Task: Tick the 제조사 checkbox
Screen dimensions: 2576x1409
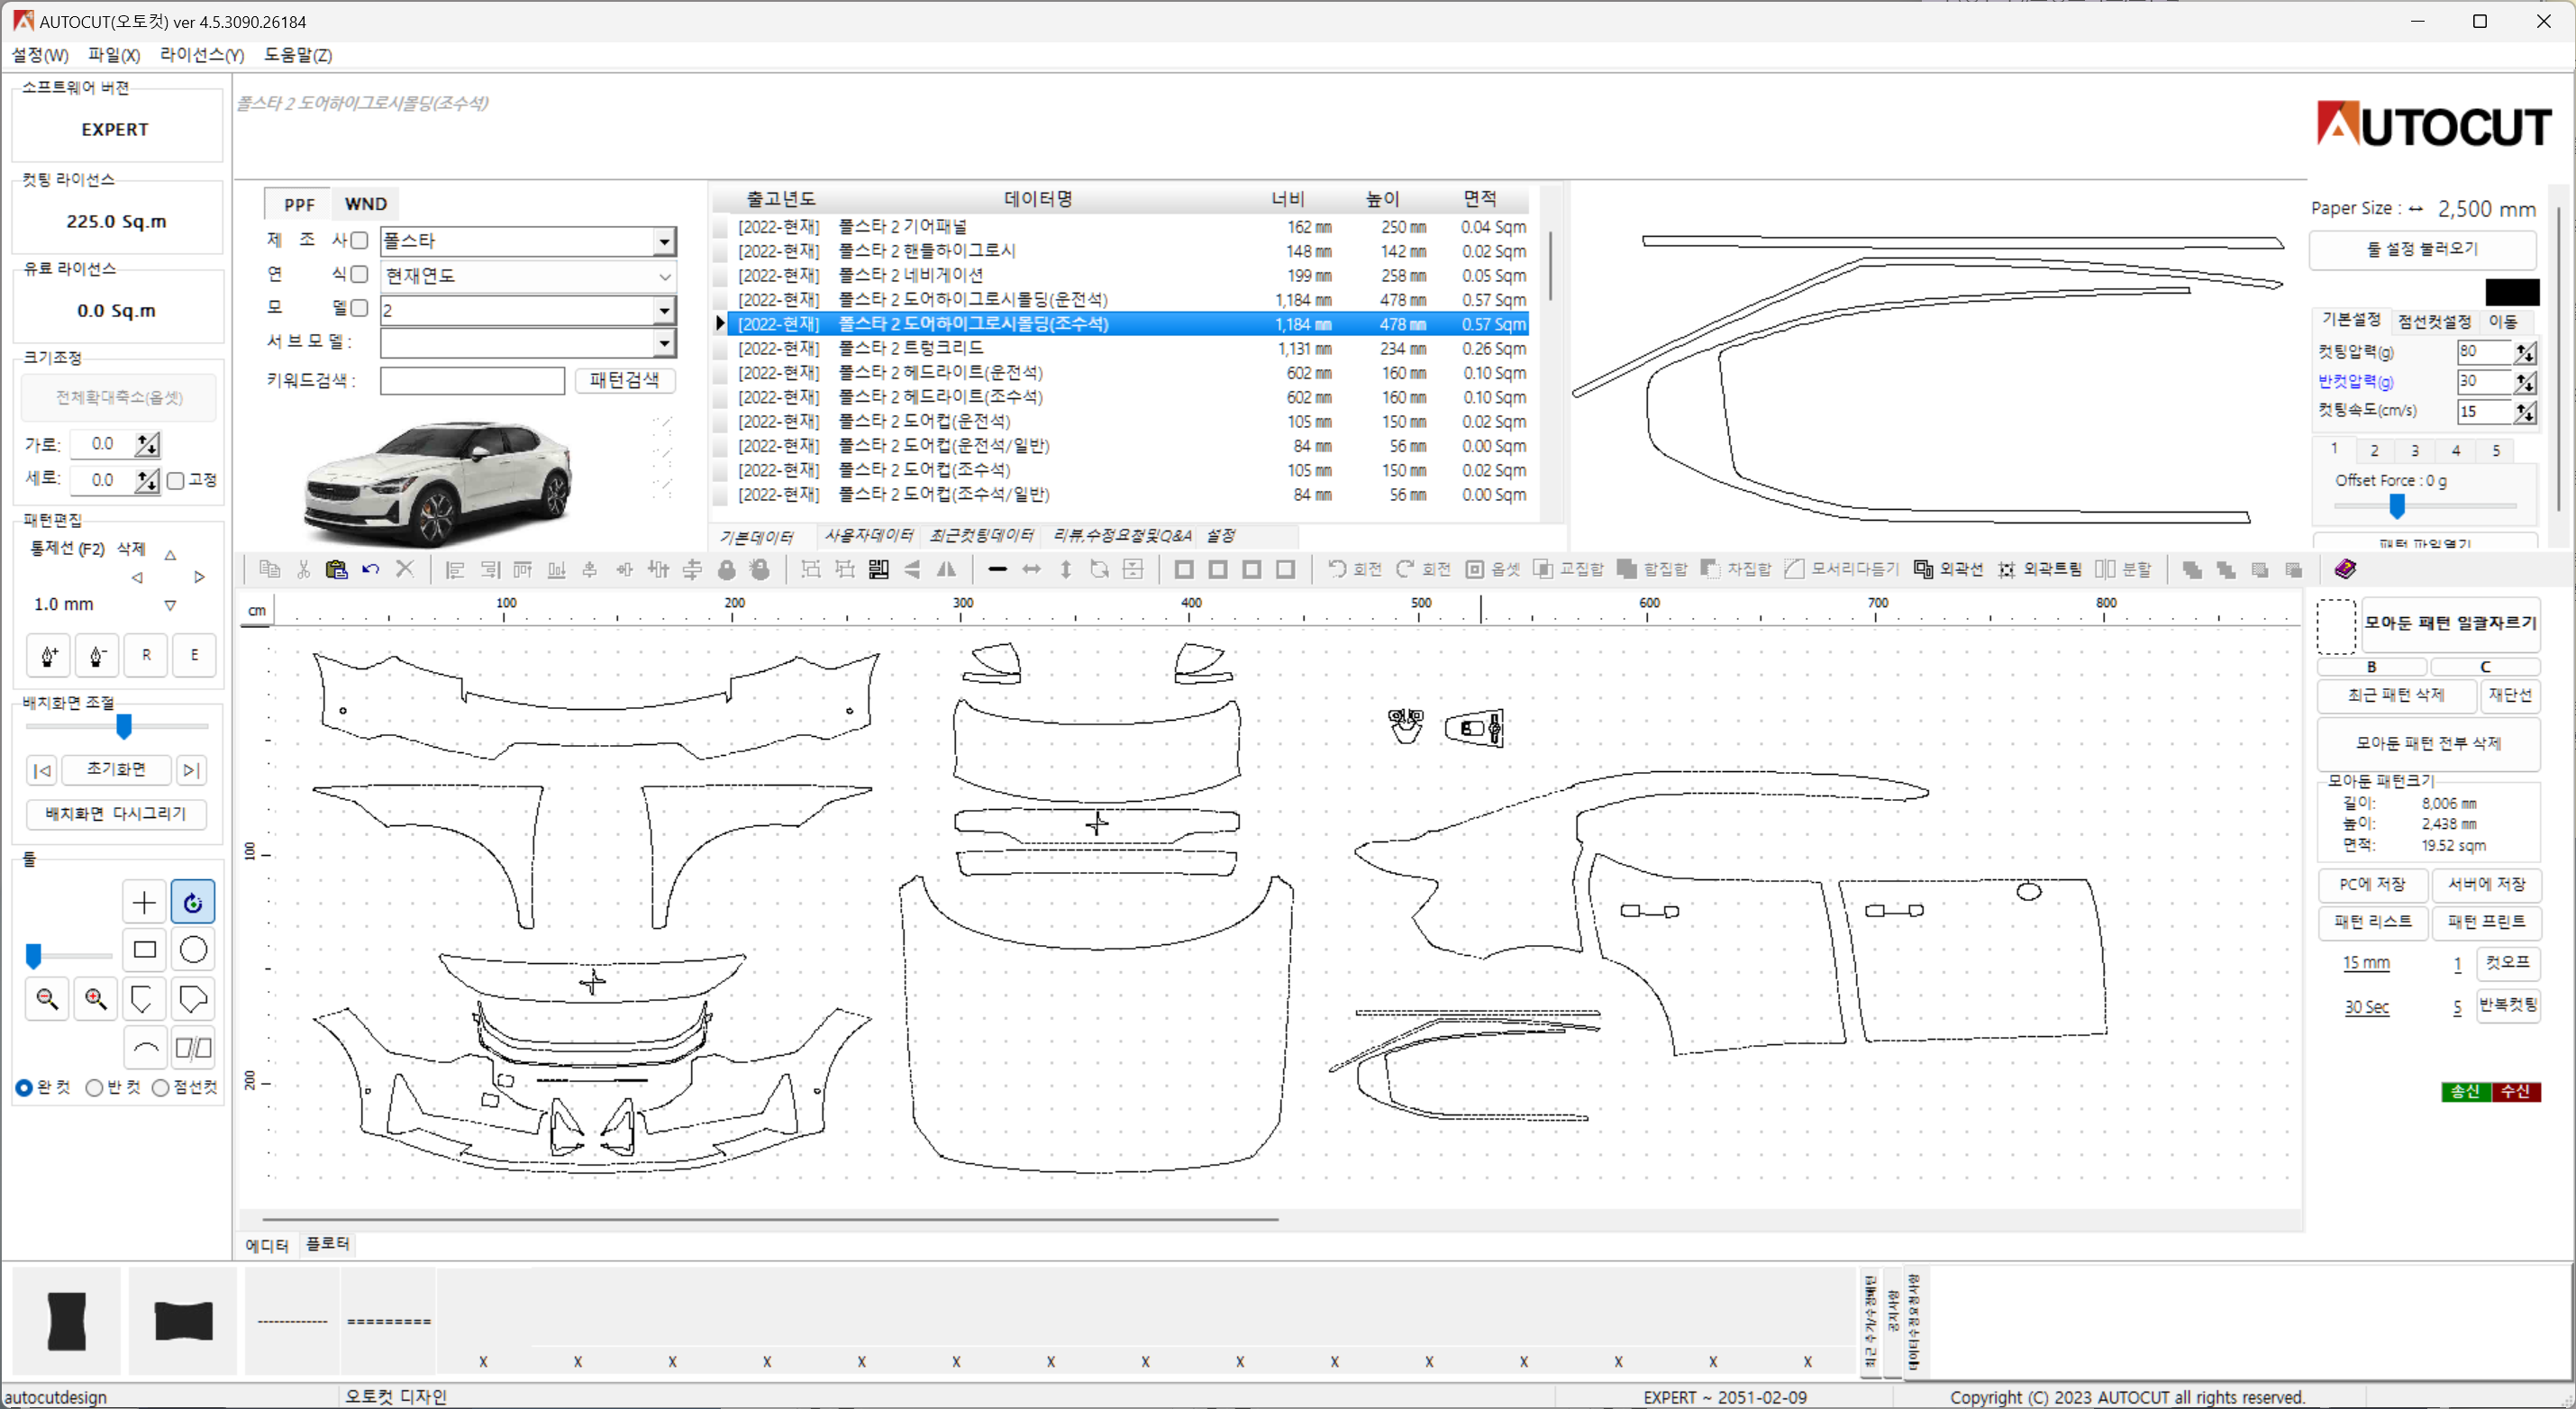Action: pyautogui.click(x=360, y=240)
